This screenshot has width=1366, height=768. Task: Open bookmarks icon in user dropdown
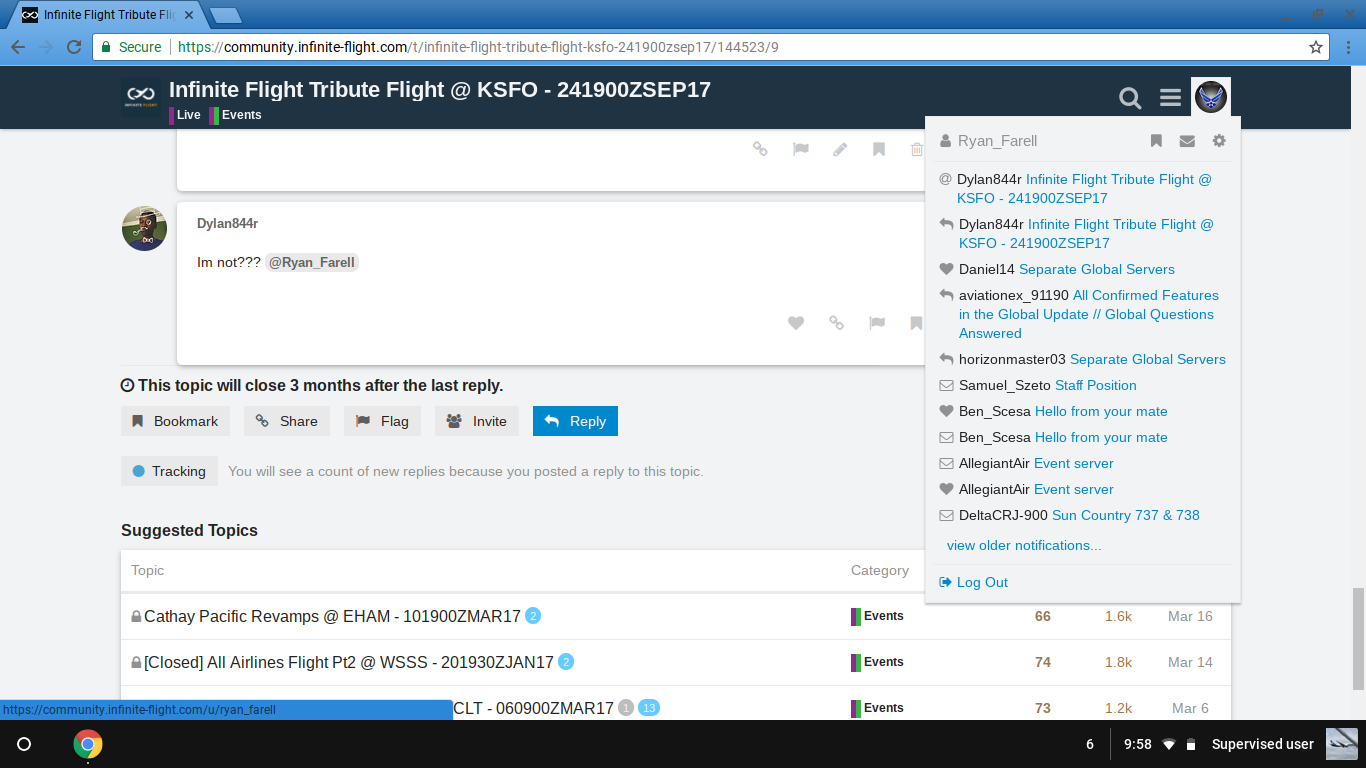click(1156, 141)
